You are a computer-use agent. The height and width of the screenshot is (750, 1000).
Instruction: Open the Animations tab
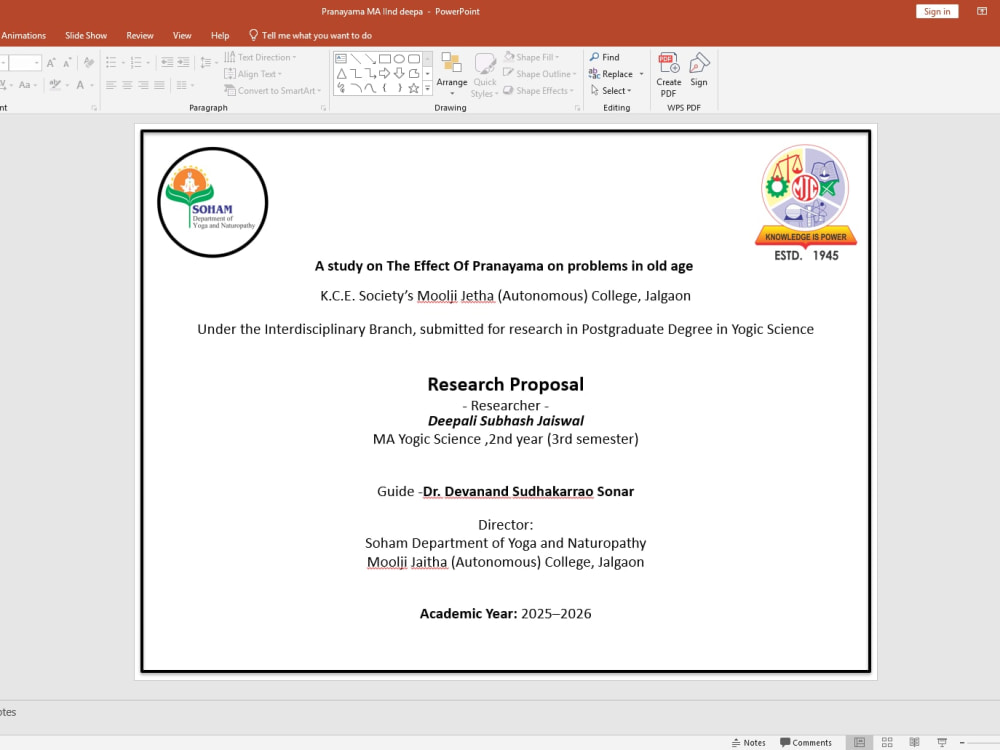24,36
